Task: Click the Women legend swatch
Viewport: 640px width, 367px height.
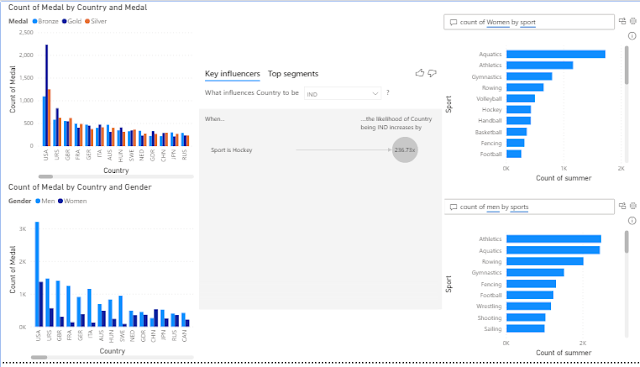Action: (x=60, y=201)
